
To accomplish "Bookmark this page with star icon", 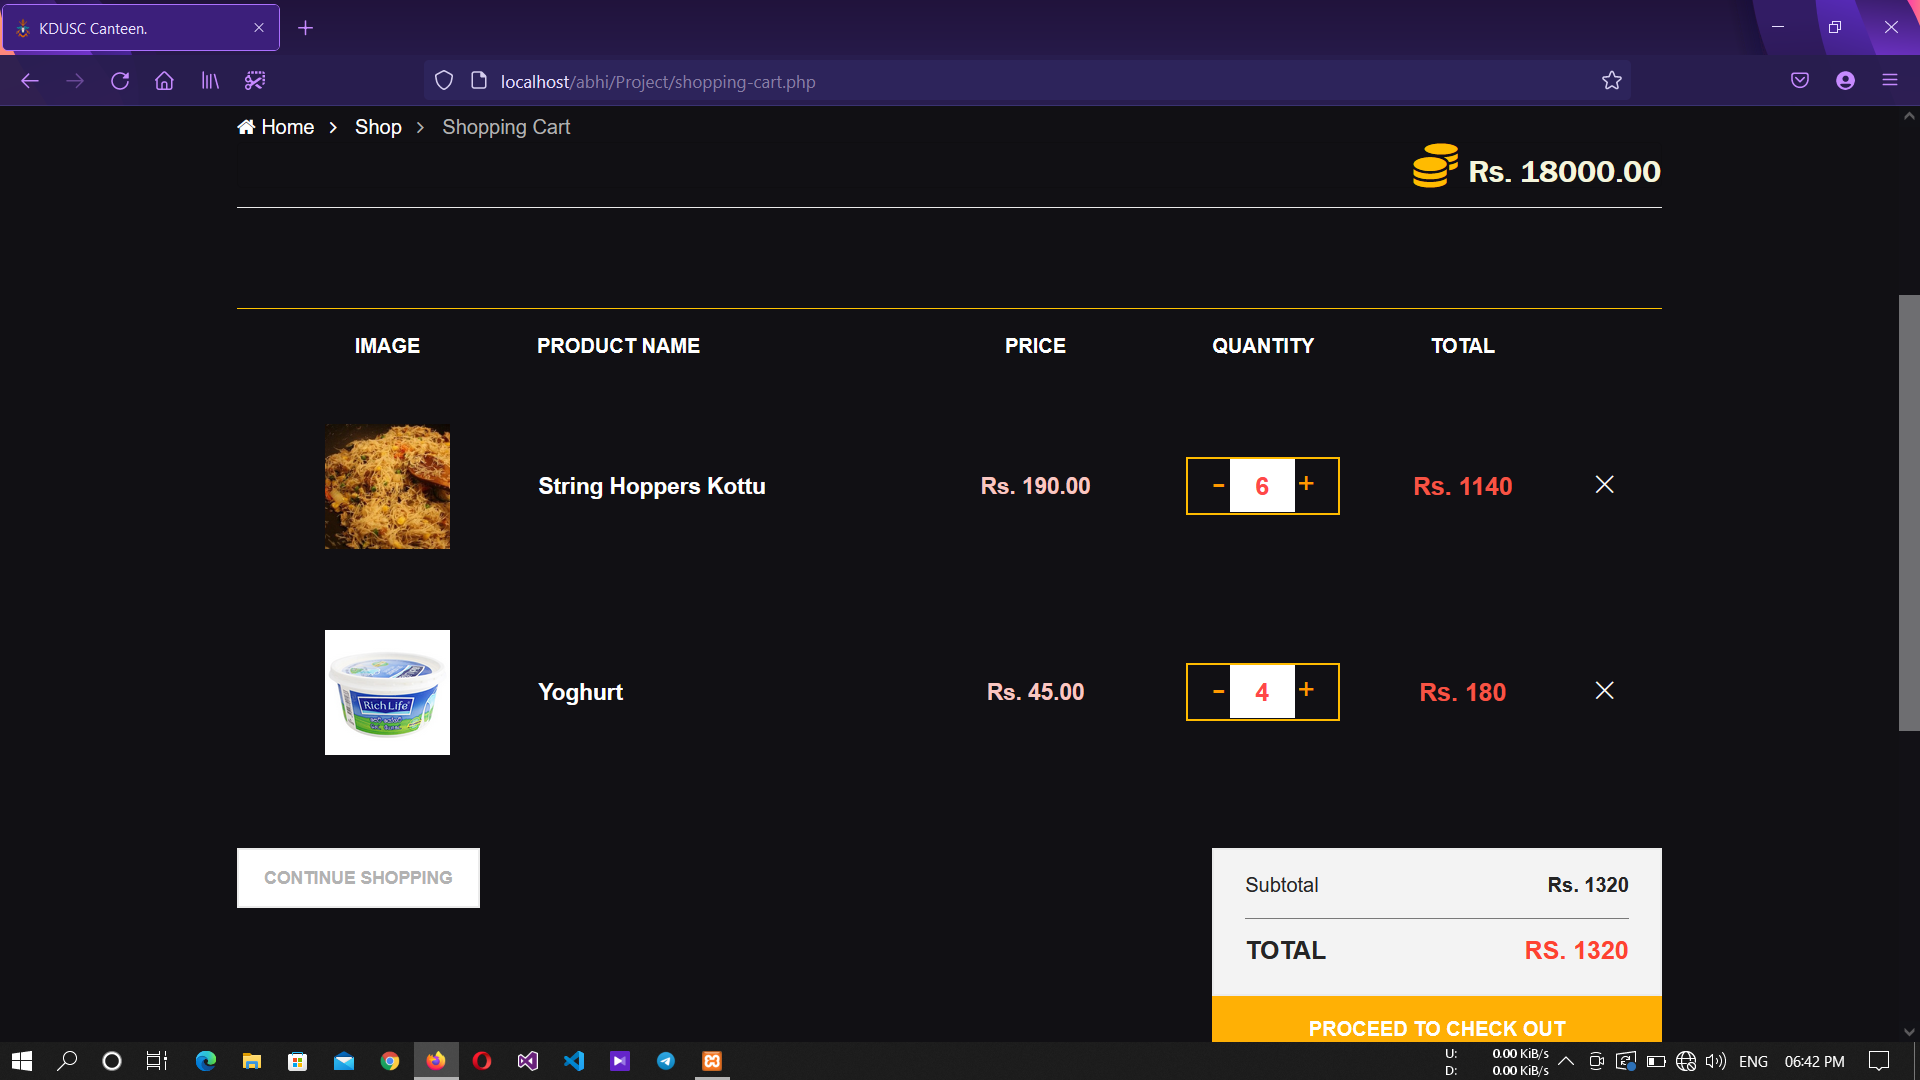I will point(1611,81).
